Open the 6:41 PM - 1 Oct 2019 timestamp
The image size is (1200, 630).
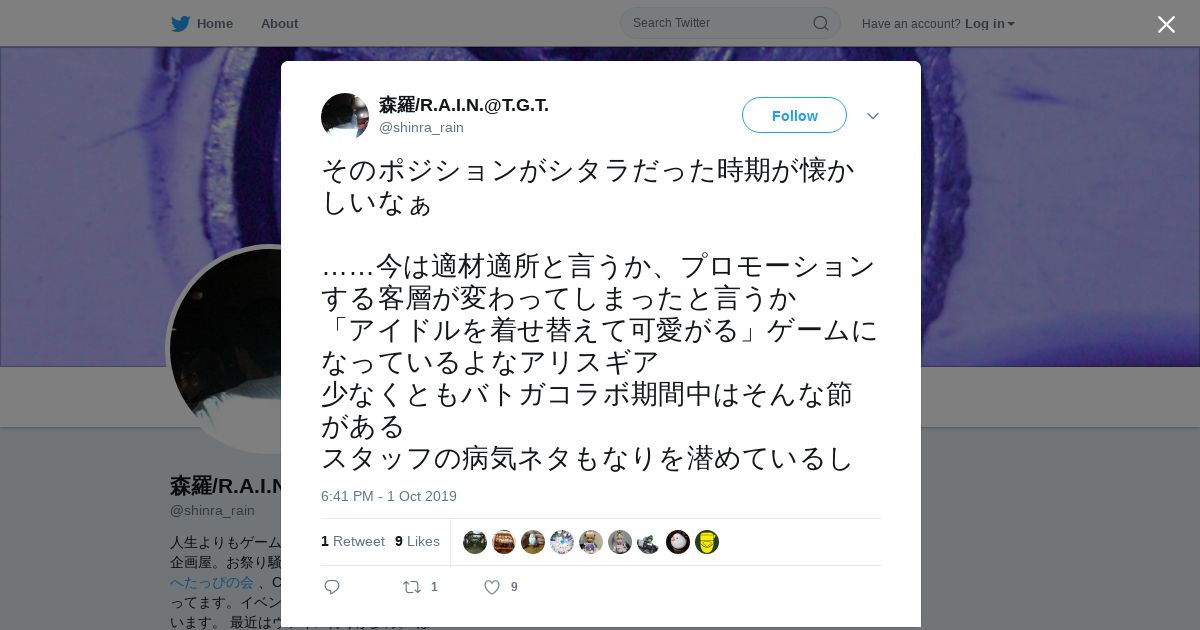pyautogui.click(x=389, y=496)
